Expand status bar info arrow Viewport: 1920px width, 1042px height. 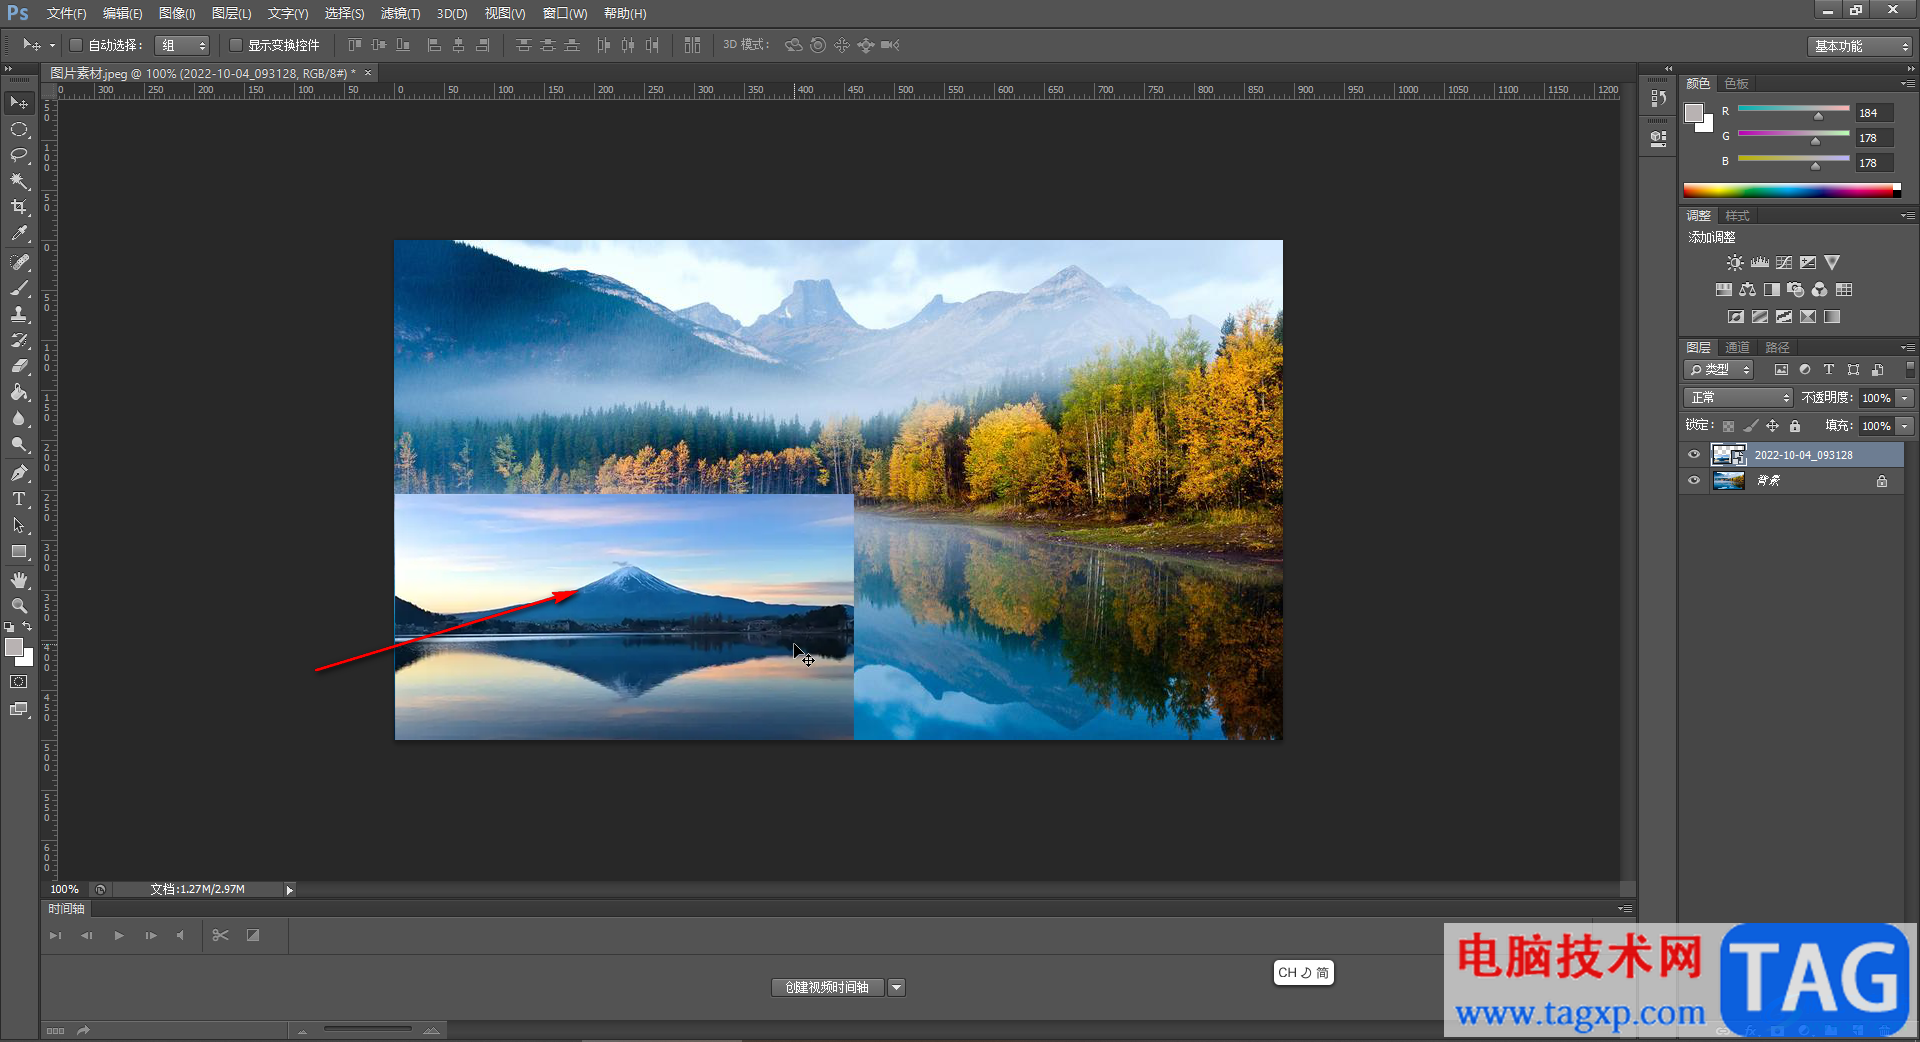(289, 890)
